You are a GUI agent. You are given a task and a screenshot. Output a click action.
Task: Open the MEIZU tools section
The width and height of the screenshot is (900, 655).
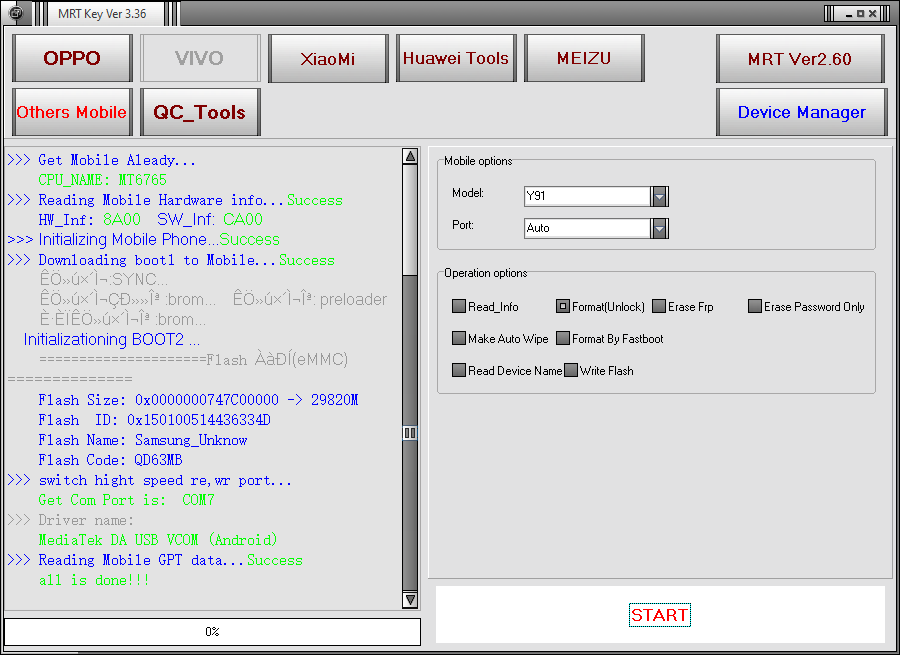584,58
